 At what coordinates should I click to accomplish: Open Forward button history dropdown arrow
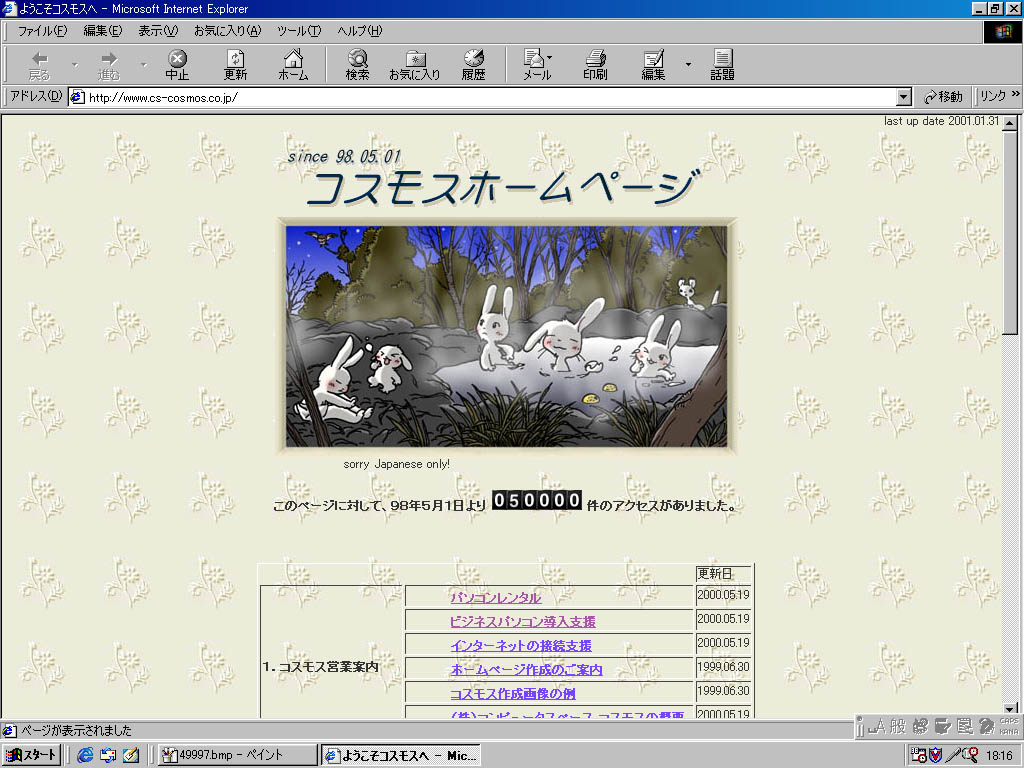(x=144, y=65)
